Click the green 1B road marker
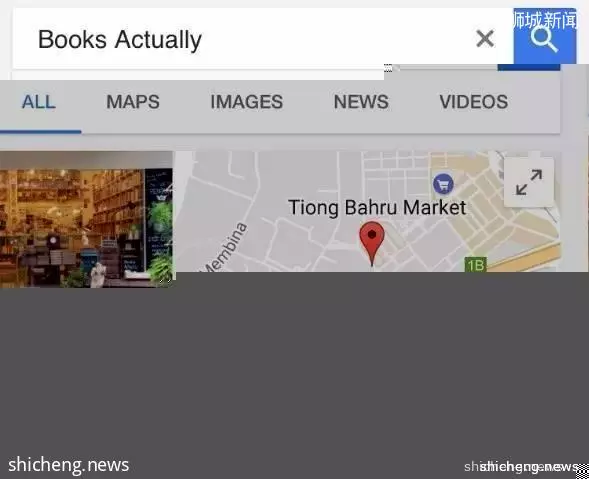This screenshot has height=479, width=589. coord(476,264)
